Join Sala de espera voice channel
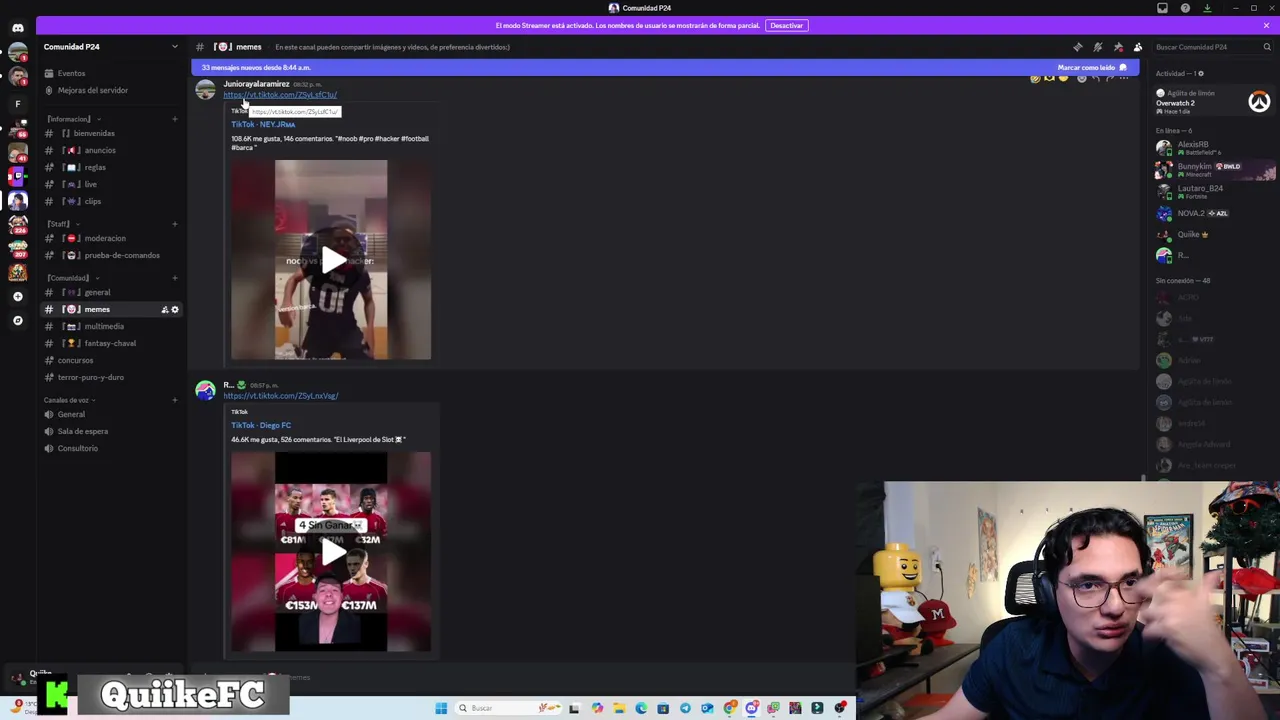The width and height of the screenshot is (1280, 720). pyautogui.click(x=112, y=431)
